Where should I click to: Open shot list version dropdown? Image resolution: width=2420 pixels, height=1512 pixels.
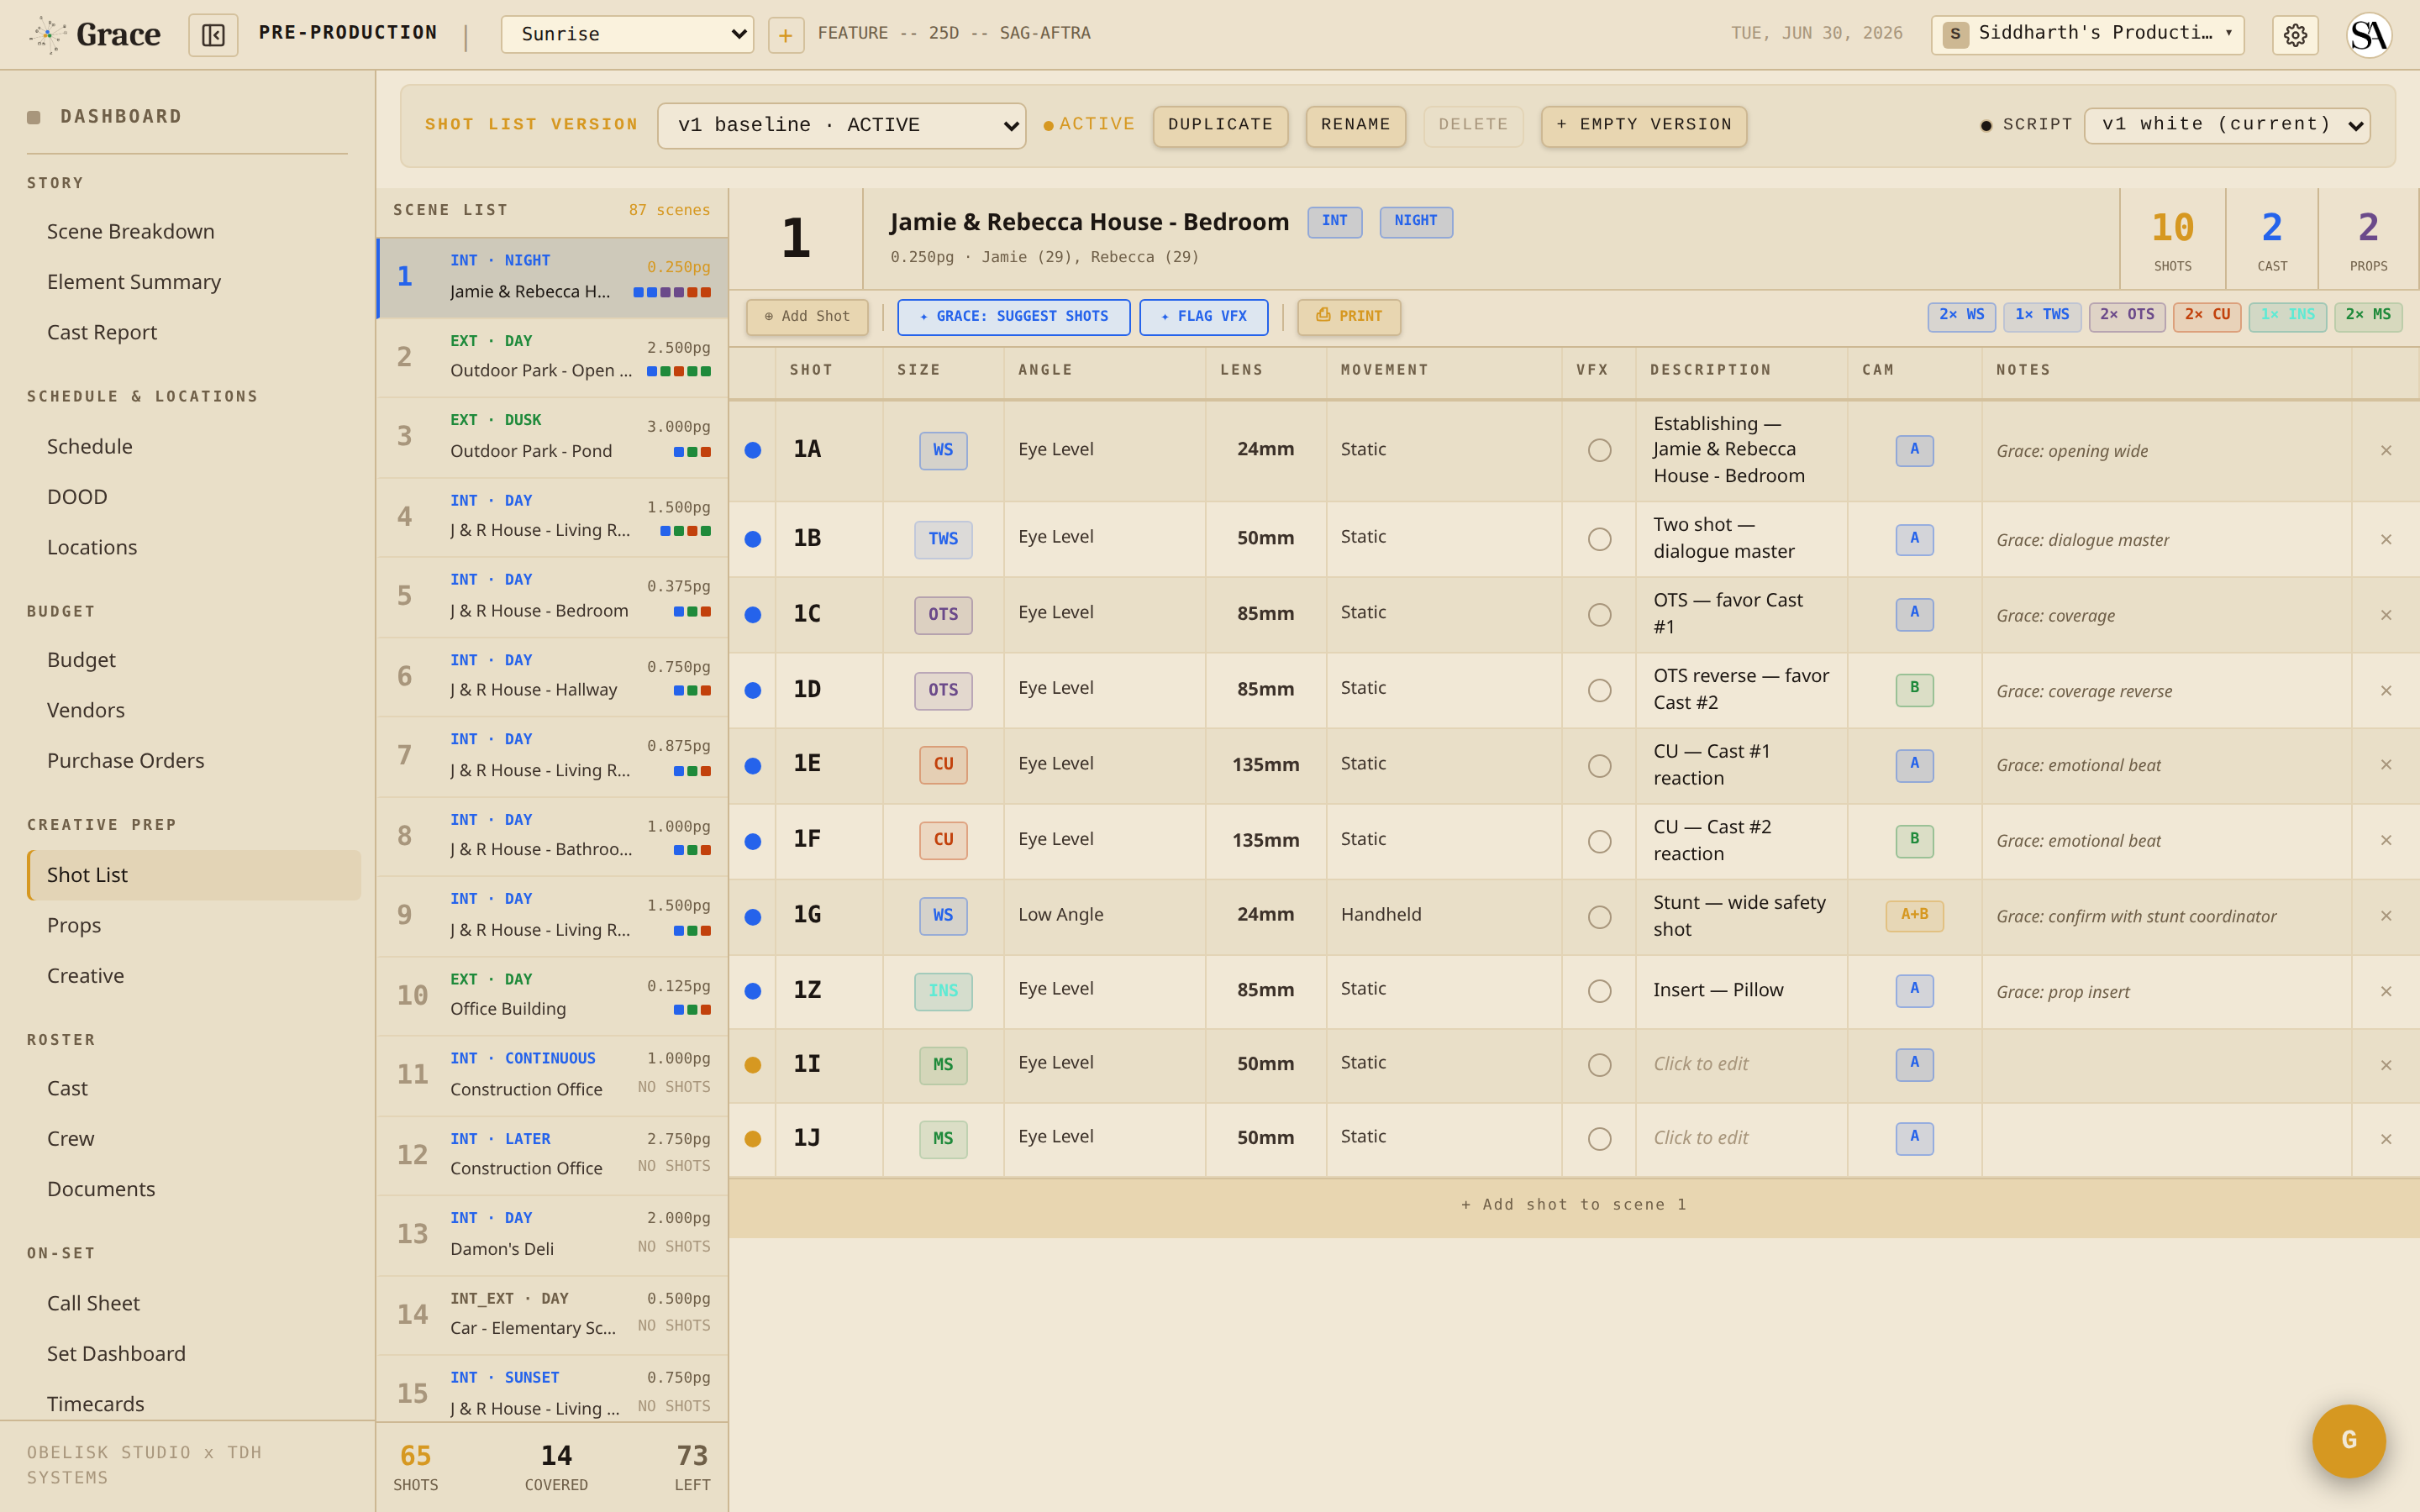pos(841,125)
